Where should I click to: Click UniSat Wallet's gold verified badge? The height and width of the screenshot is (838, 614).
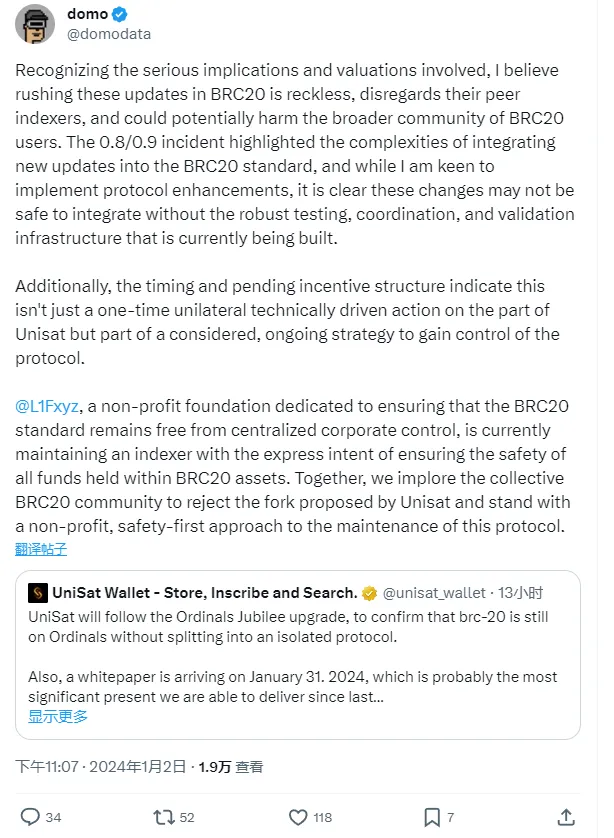point(371,593)
